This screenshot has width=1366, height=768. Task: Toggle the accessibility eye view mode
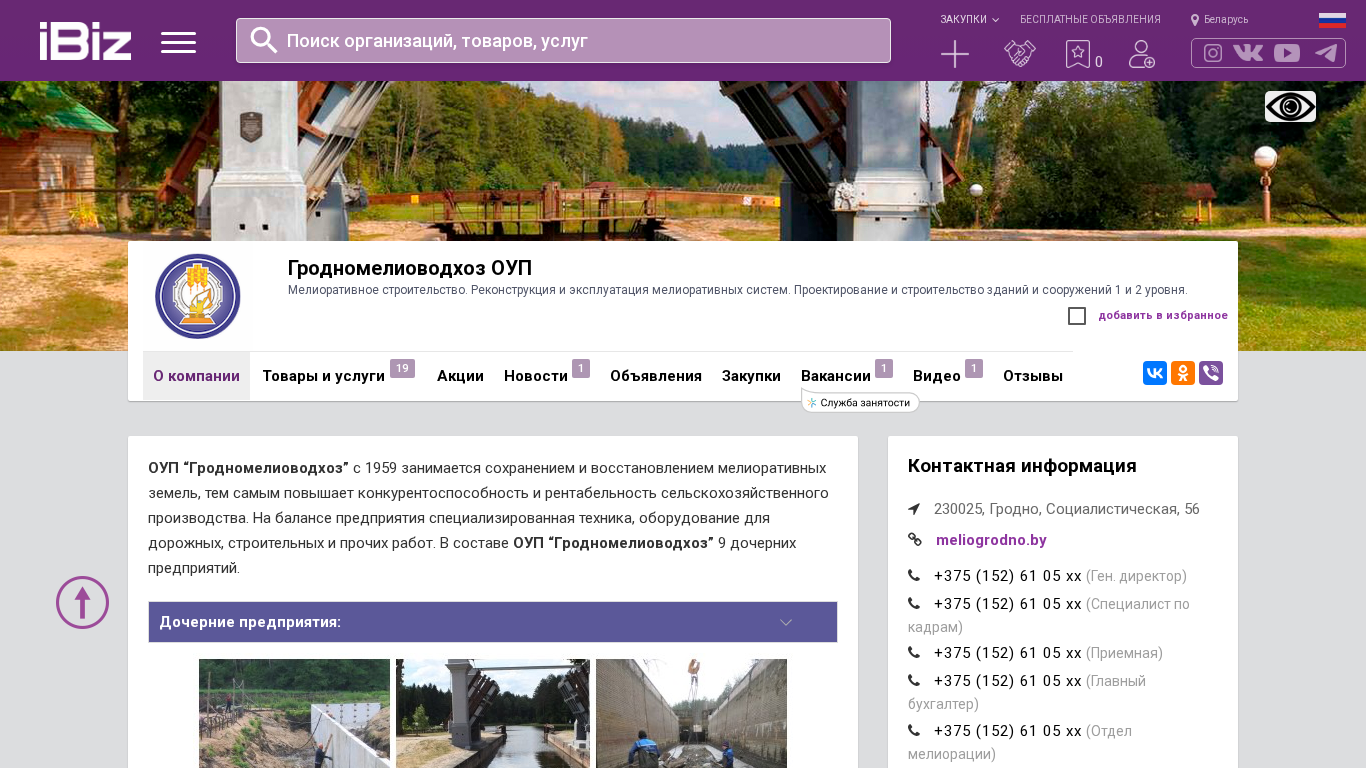coord(1290,106)
